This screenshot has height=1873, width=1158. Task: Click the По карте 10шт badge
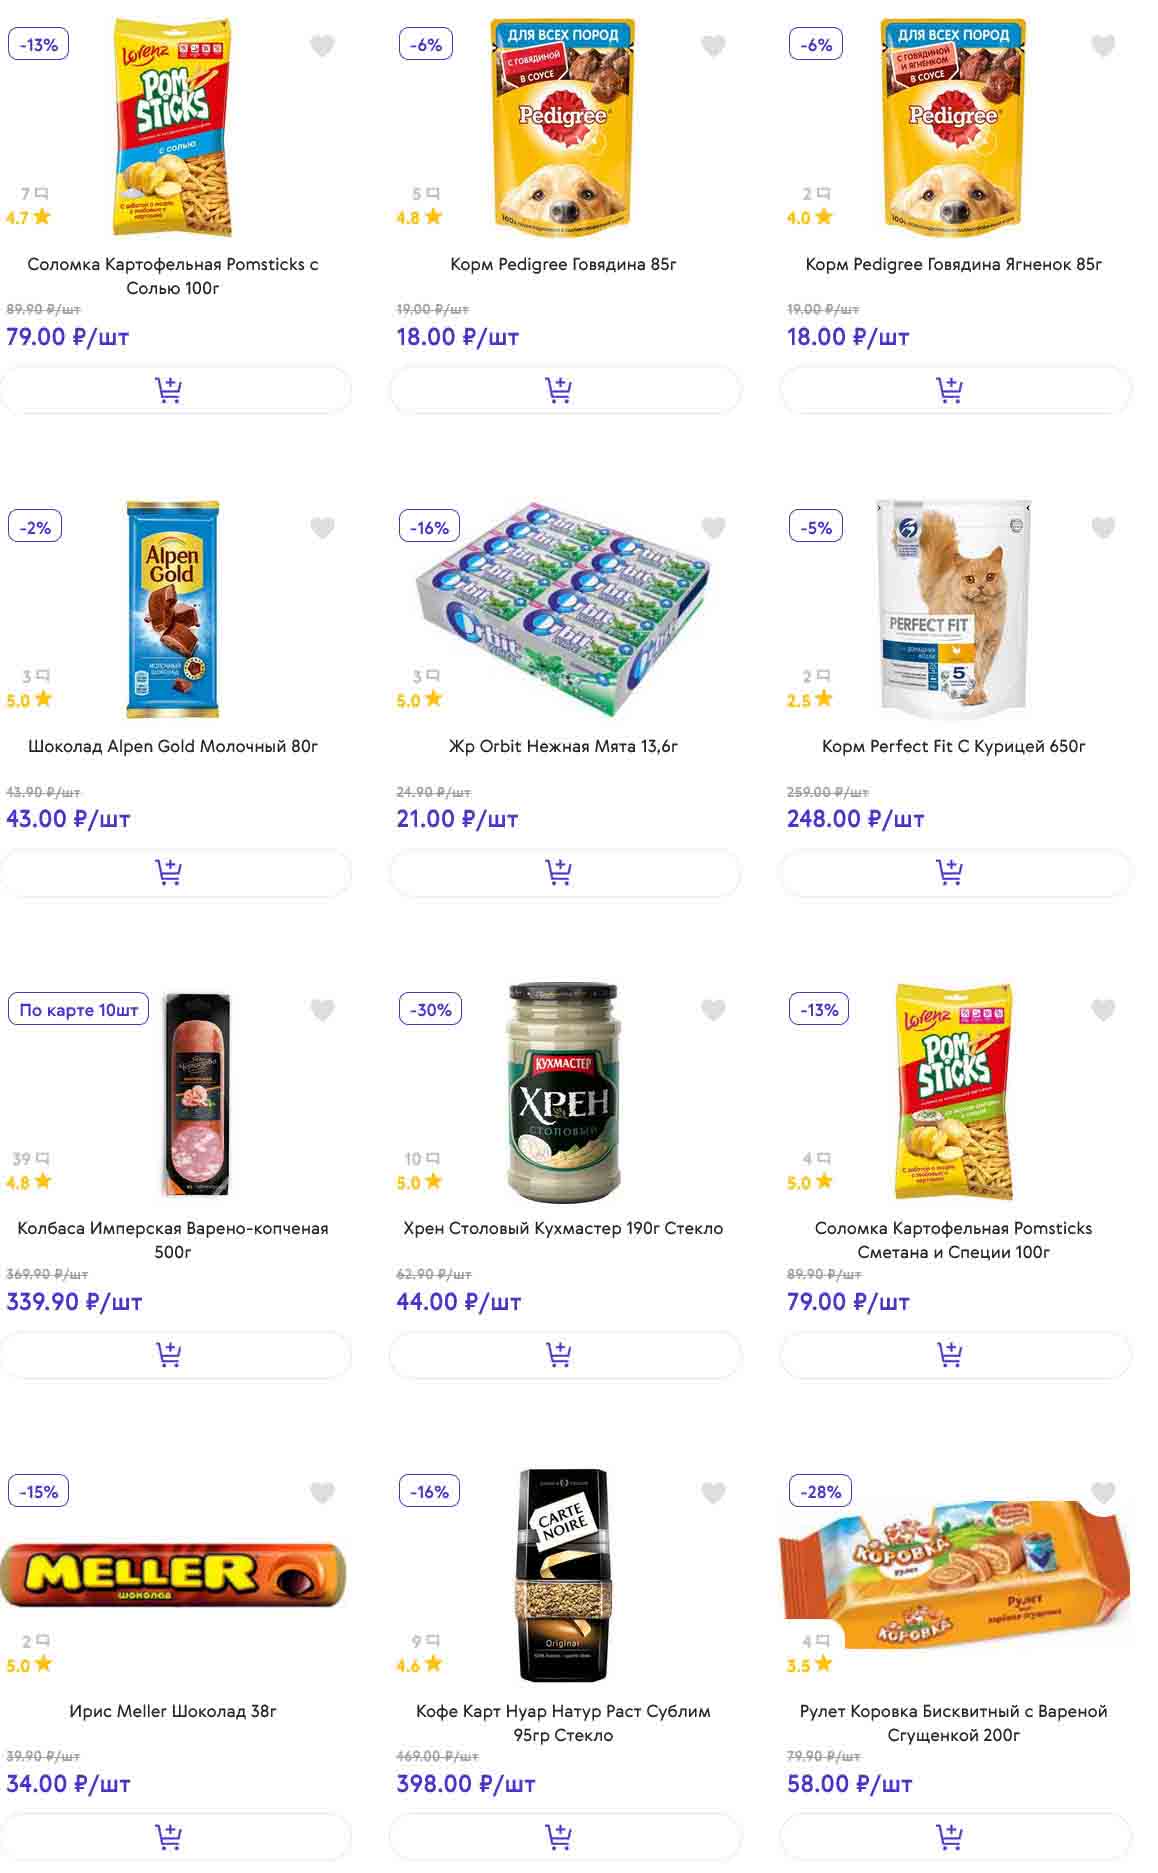point(79,1010)
